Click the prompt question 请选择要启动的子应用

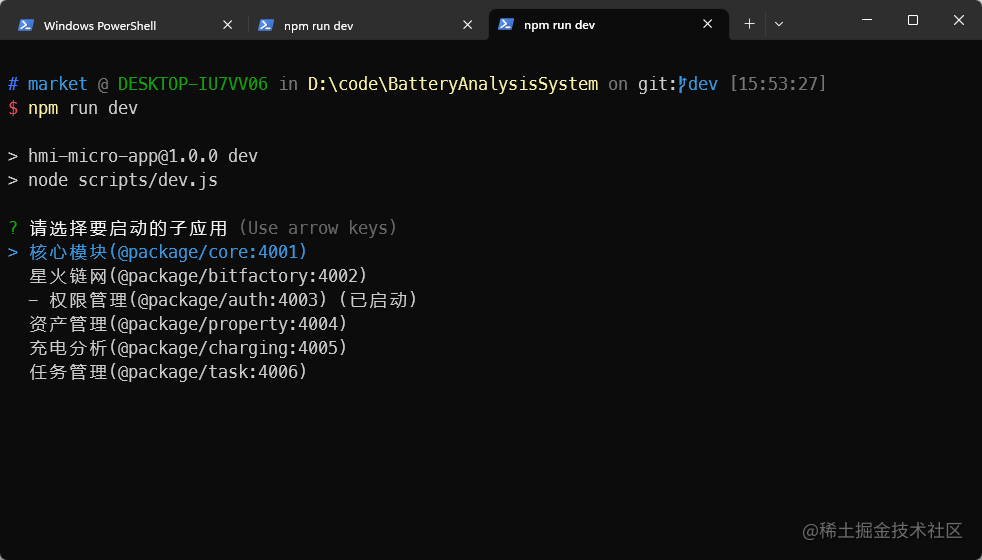[128, 228]
